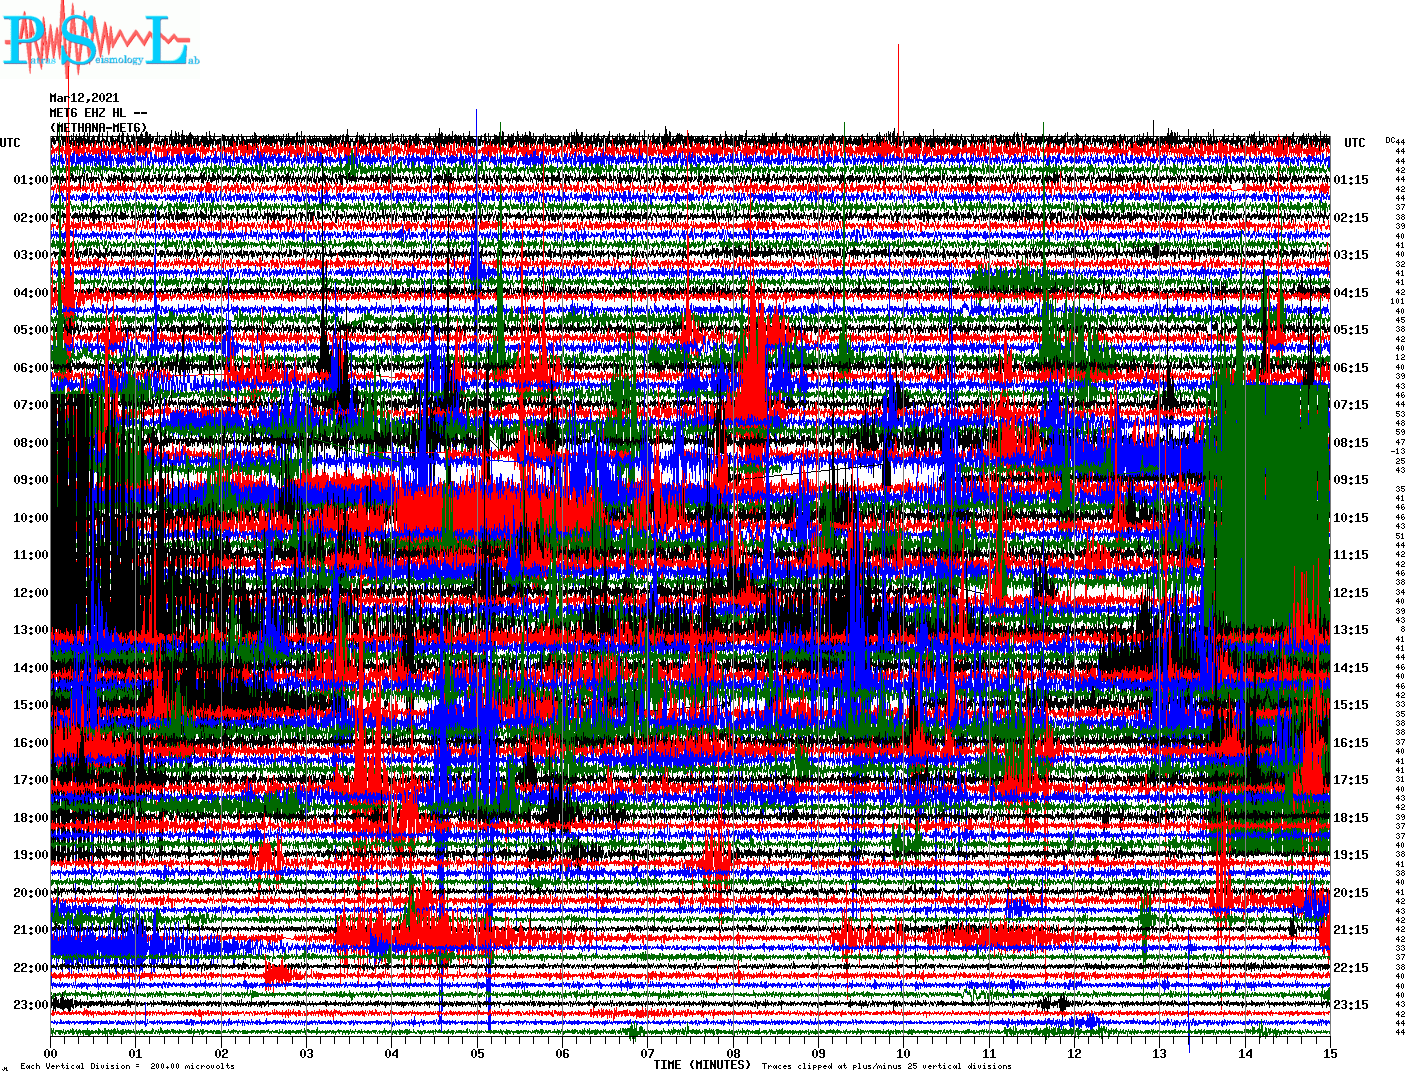The height and width of the screenshot is (1080, 1410).
Task: Select the Mar12,2021 date label
Action: 84,98
